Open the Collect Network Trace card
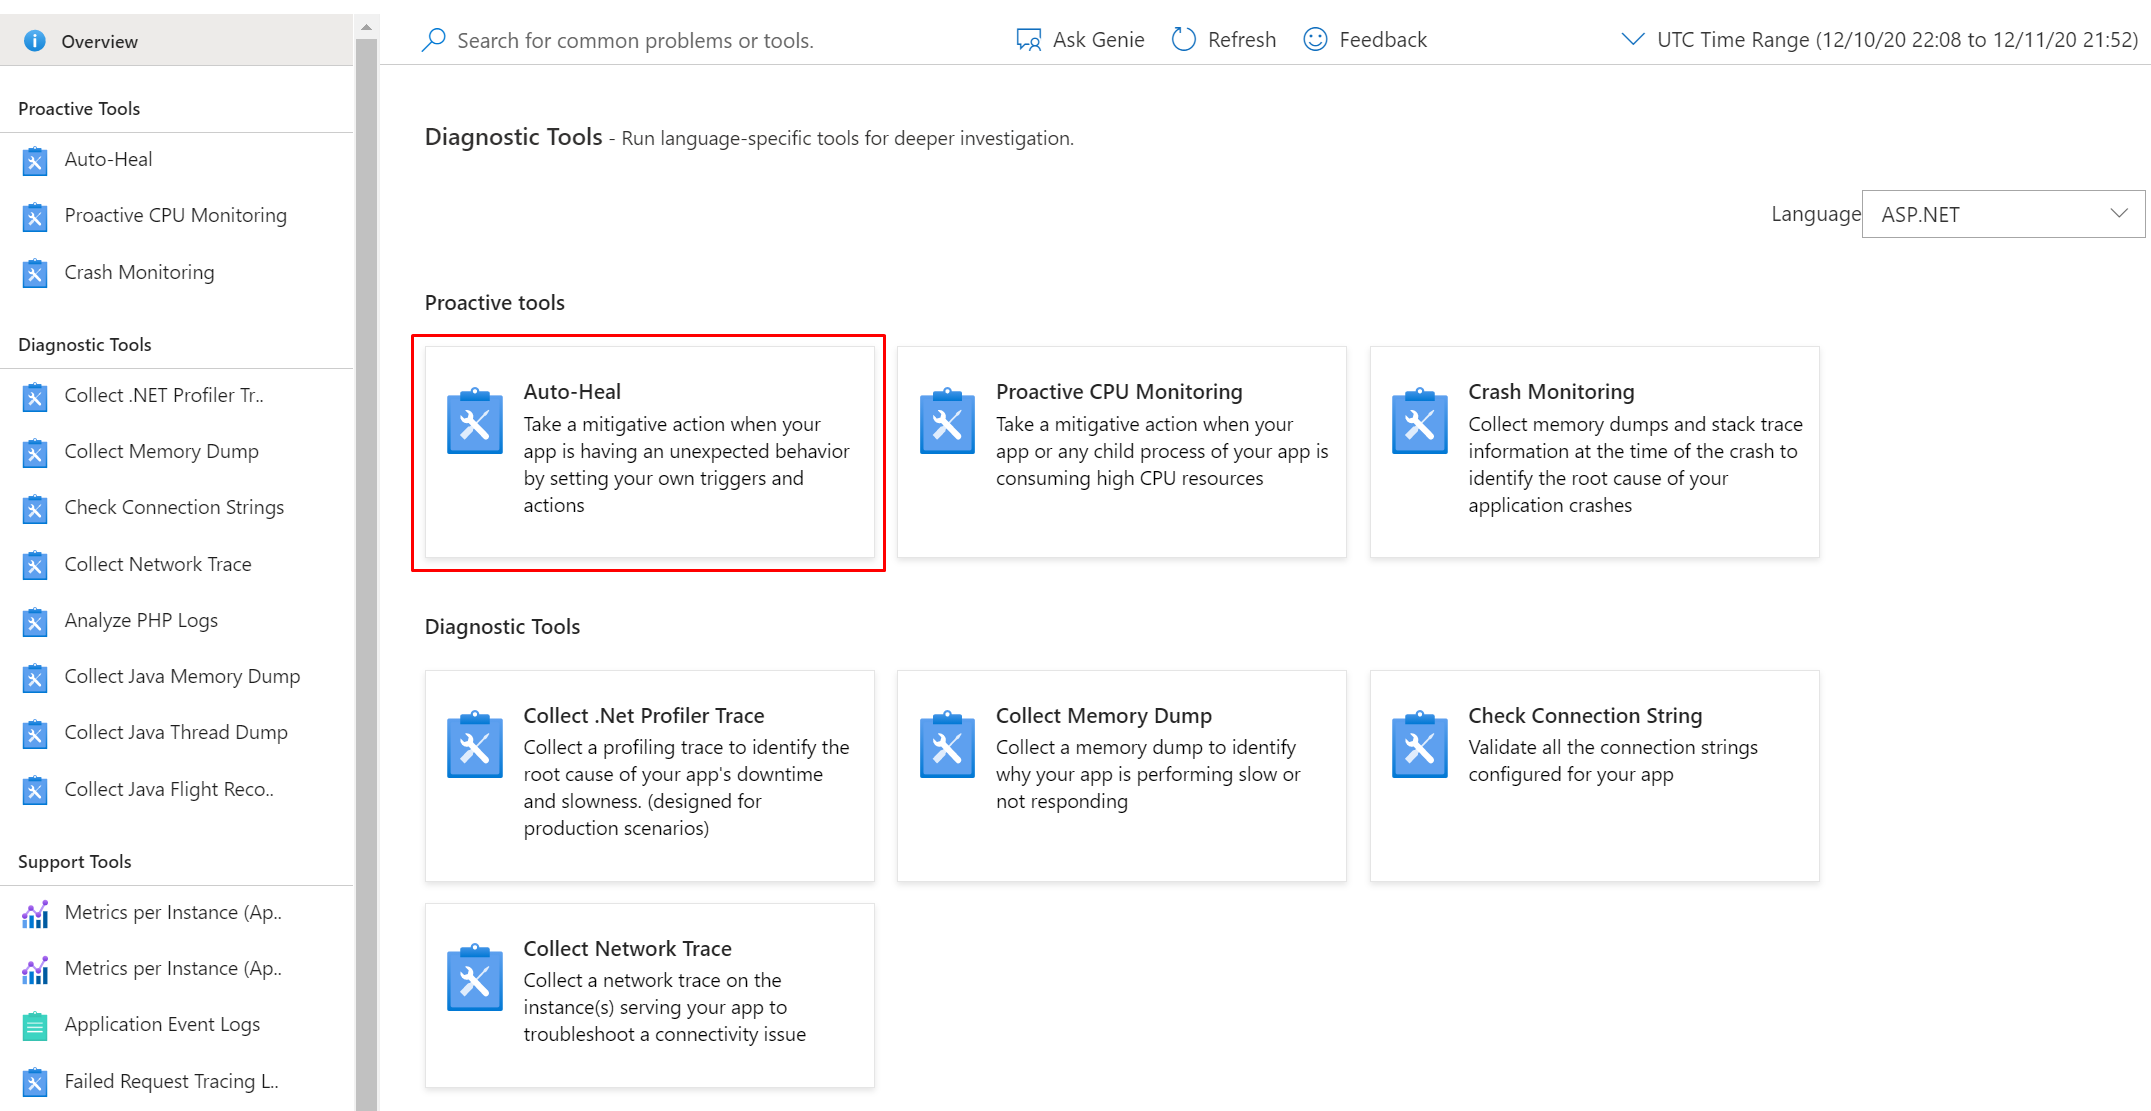The width and height of the screenshot is (2151, 1111). (649, 995)
